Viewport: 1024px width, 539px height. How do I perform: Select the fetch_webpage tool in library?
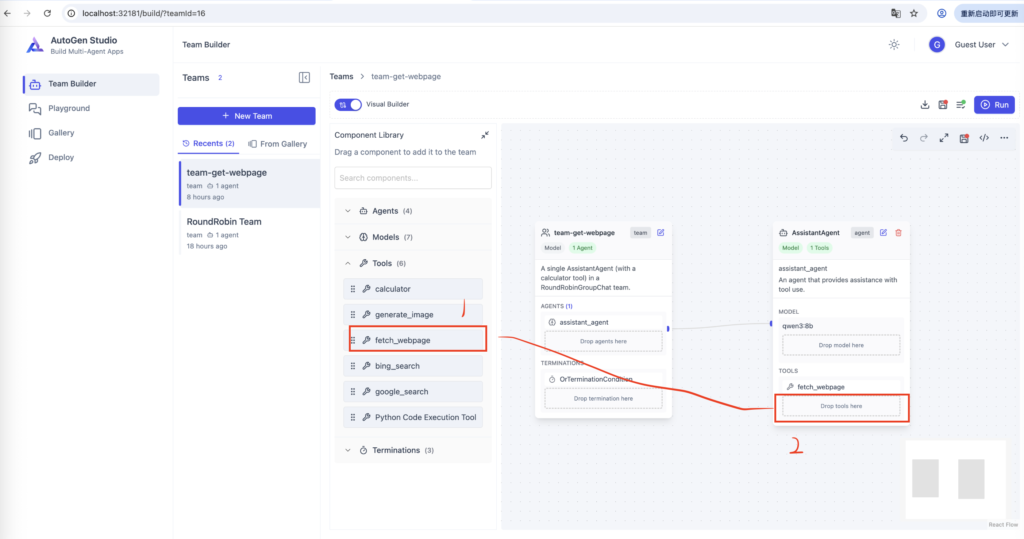click(413, 340)
